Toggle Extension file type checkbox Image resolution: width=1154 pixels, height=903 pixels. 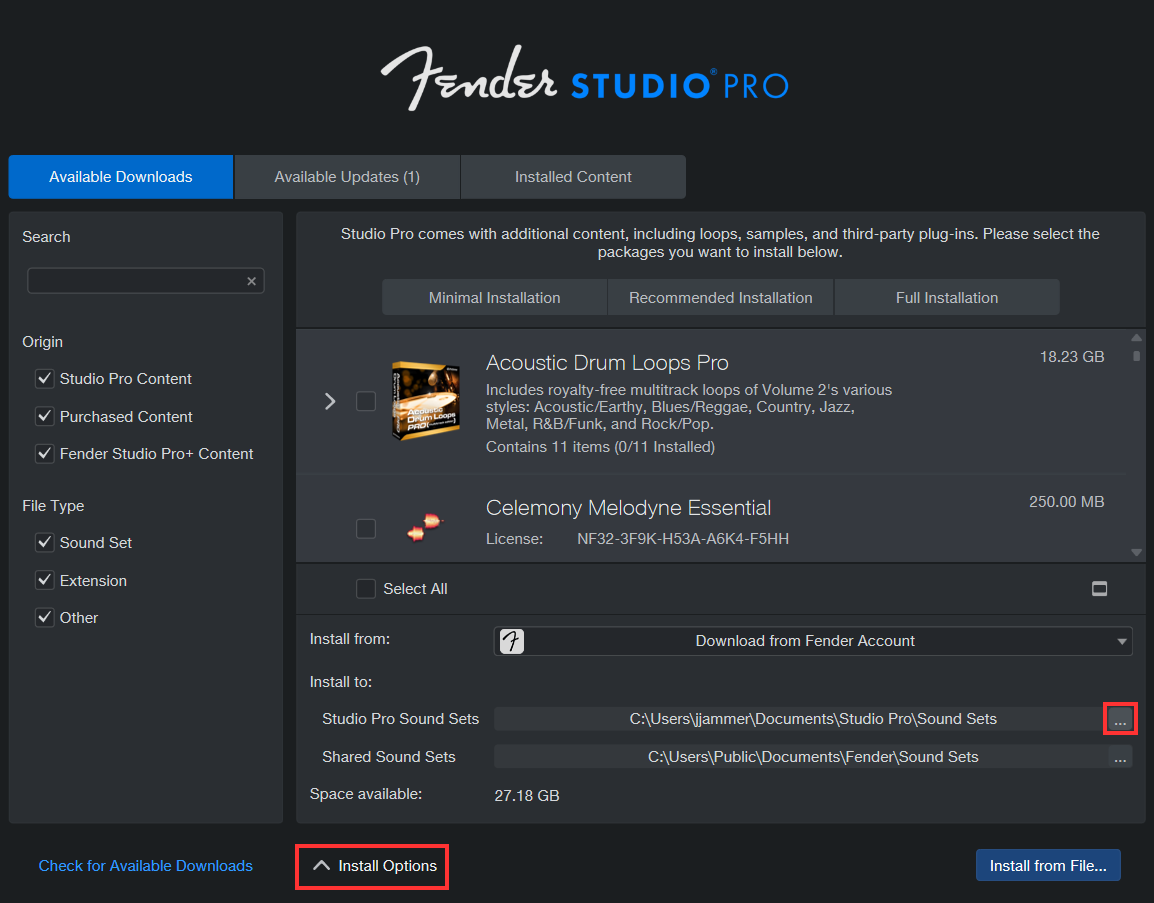click(45, 581)
